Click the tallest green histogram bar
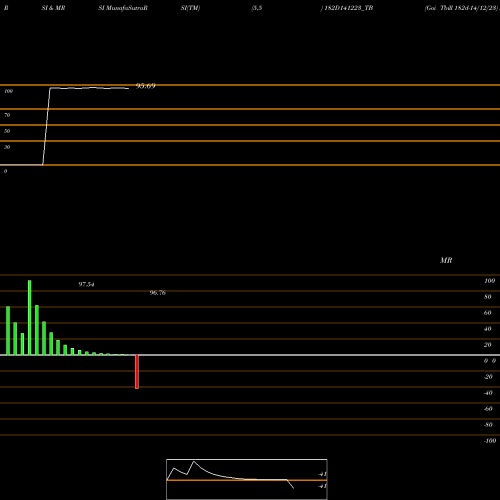This screenshot has height=500, width=500. (x=30, y=318)
